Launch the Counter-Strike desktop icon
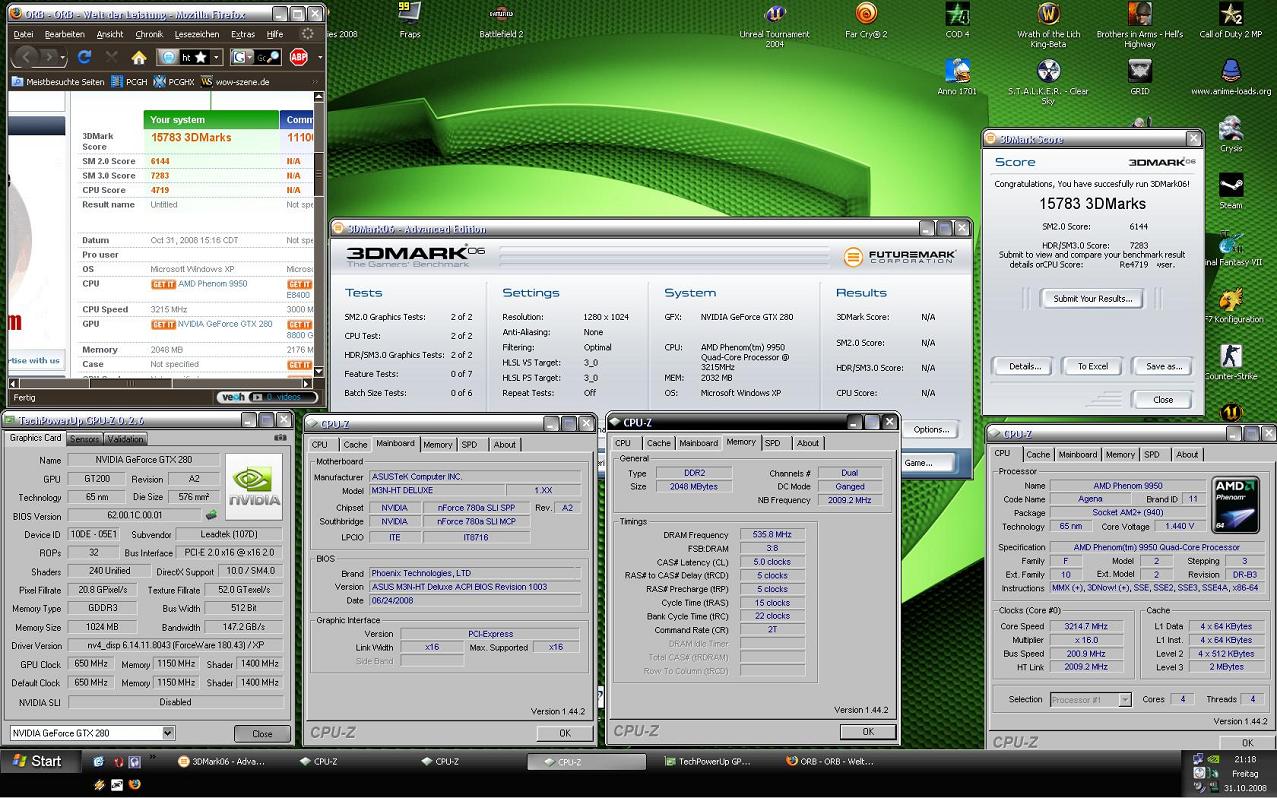Screen dimensions: 1277x798 pyautogui.click(x=1231, y=361)
